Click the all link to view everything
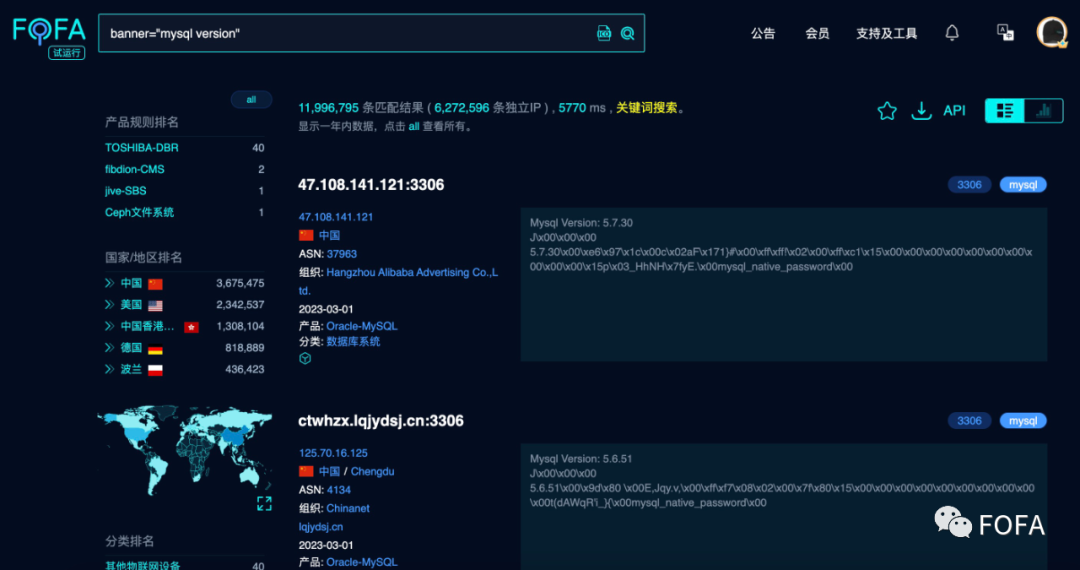Viewport: 1080px width, 570px height. point(414,127)
